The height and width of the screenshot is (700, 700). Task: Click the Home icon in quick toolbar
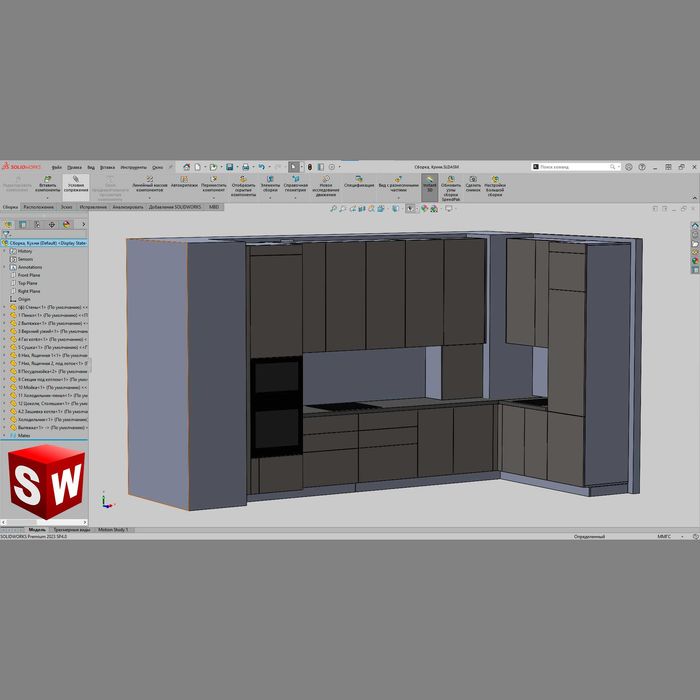coord(187,167)
